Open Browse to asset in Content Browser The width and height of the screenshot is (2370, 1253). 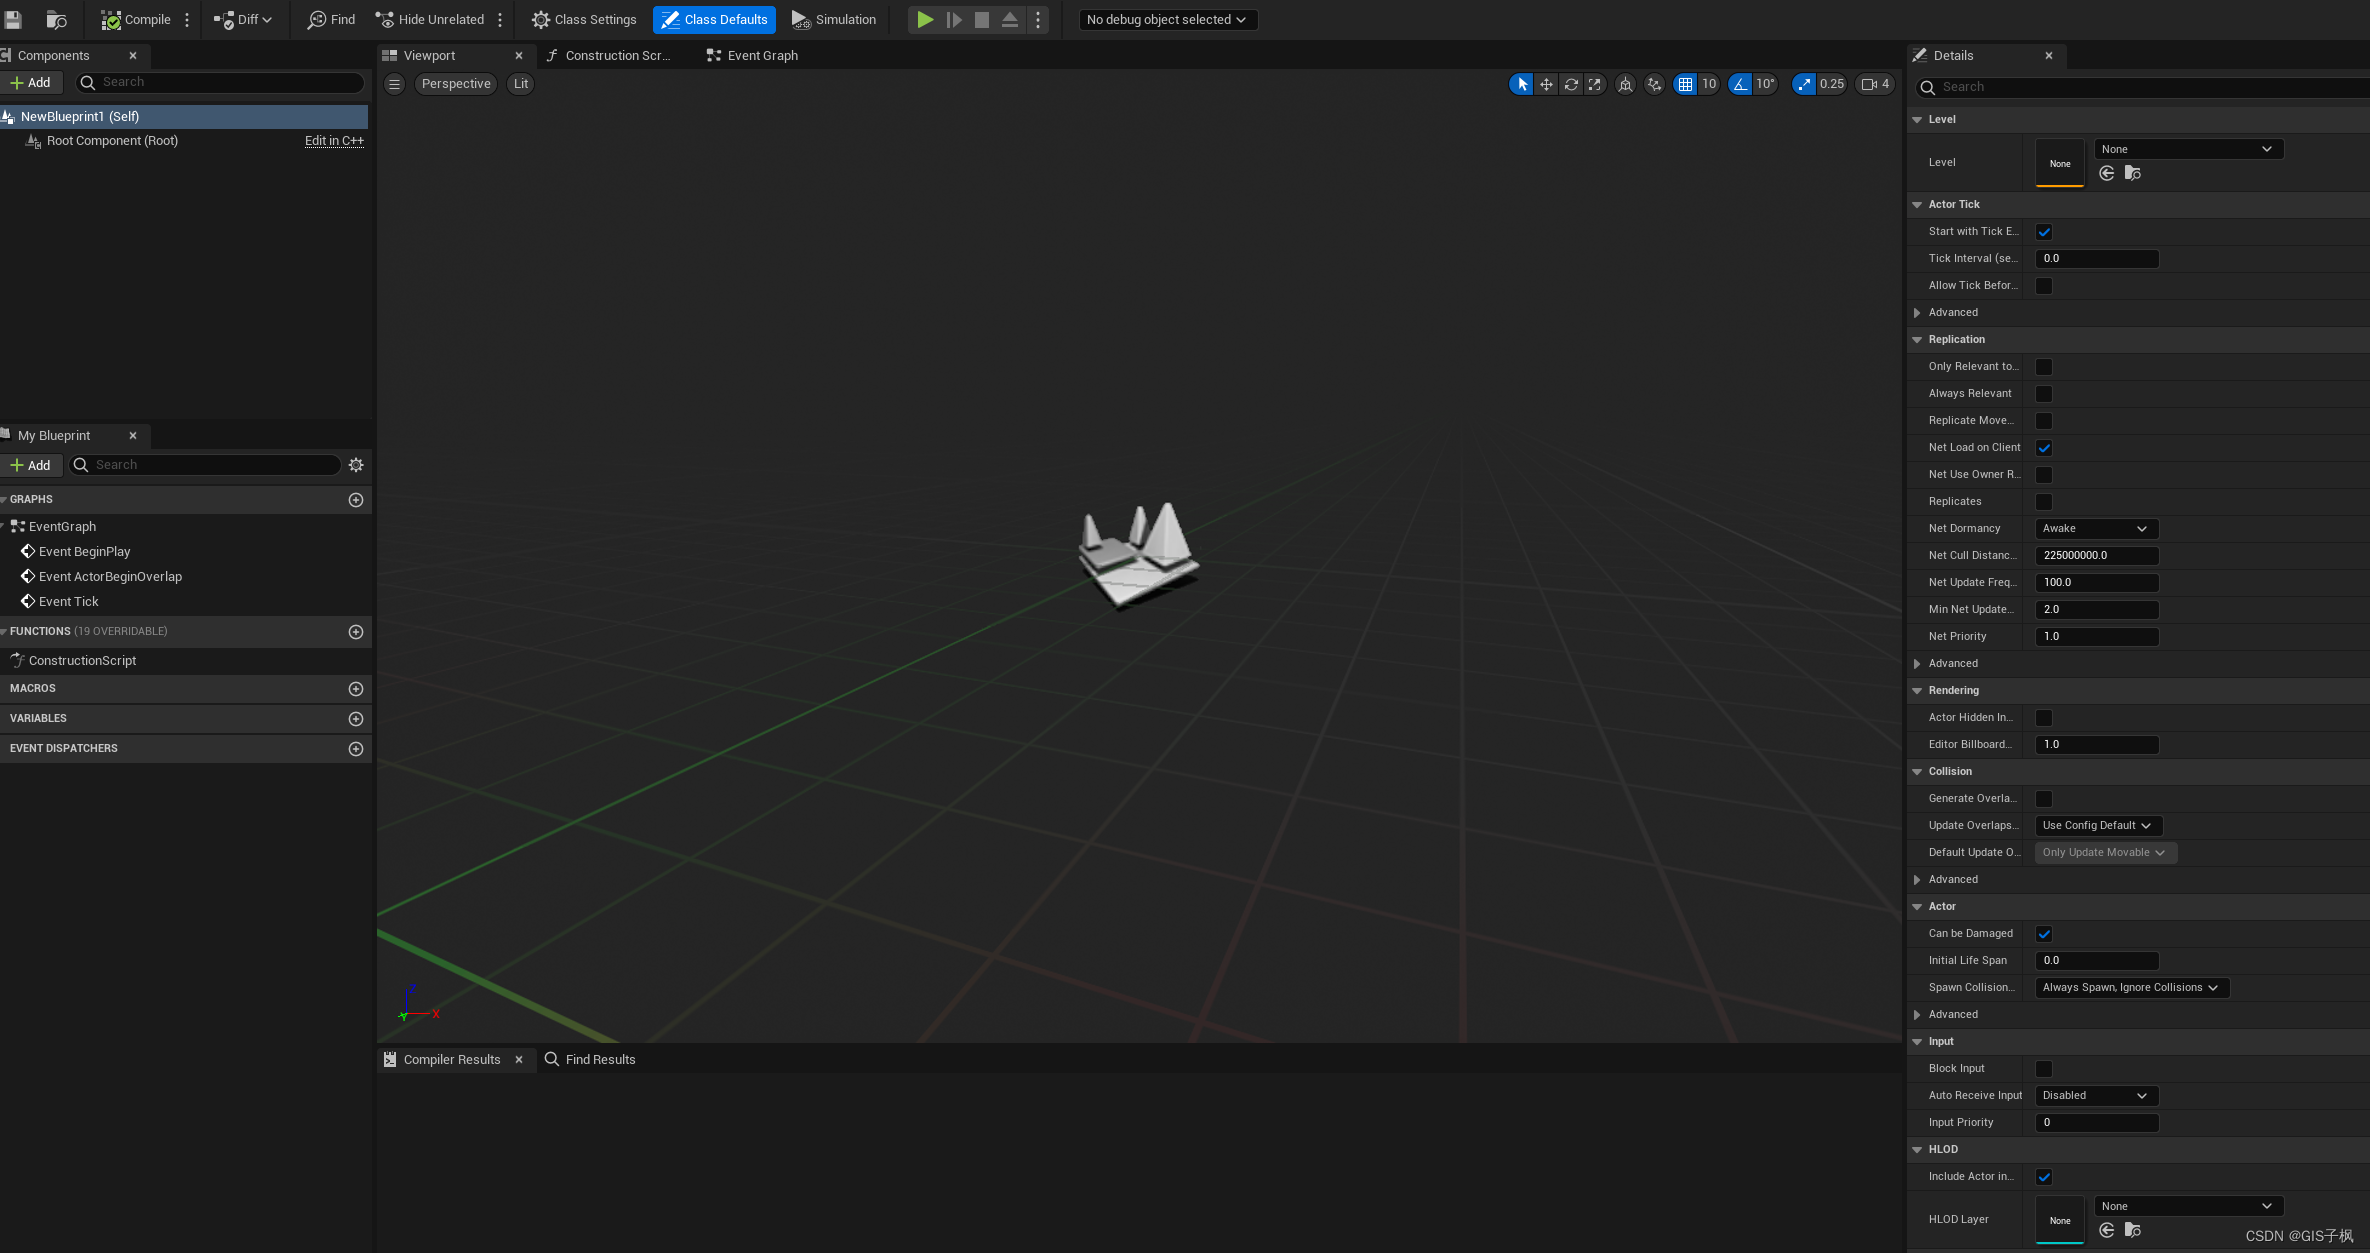pyautogui.click(x=57, y=19)
